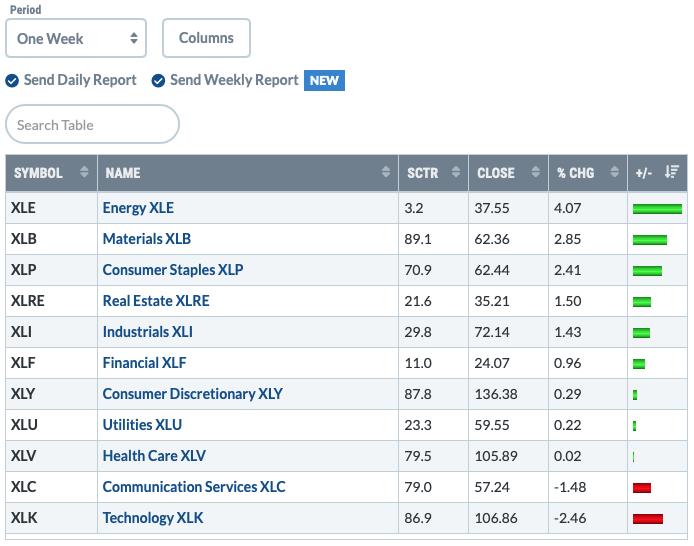This screenshot has height=546, width=694.
Task: Open the Energy XLE link
Action: [x=138, y=208]
